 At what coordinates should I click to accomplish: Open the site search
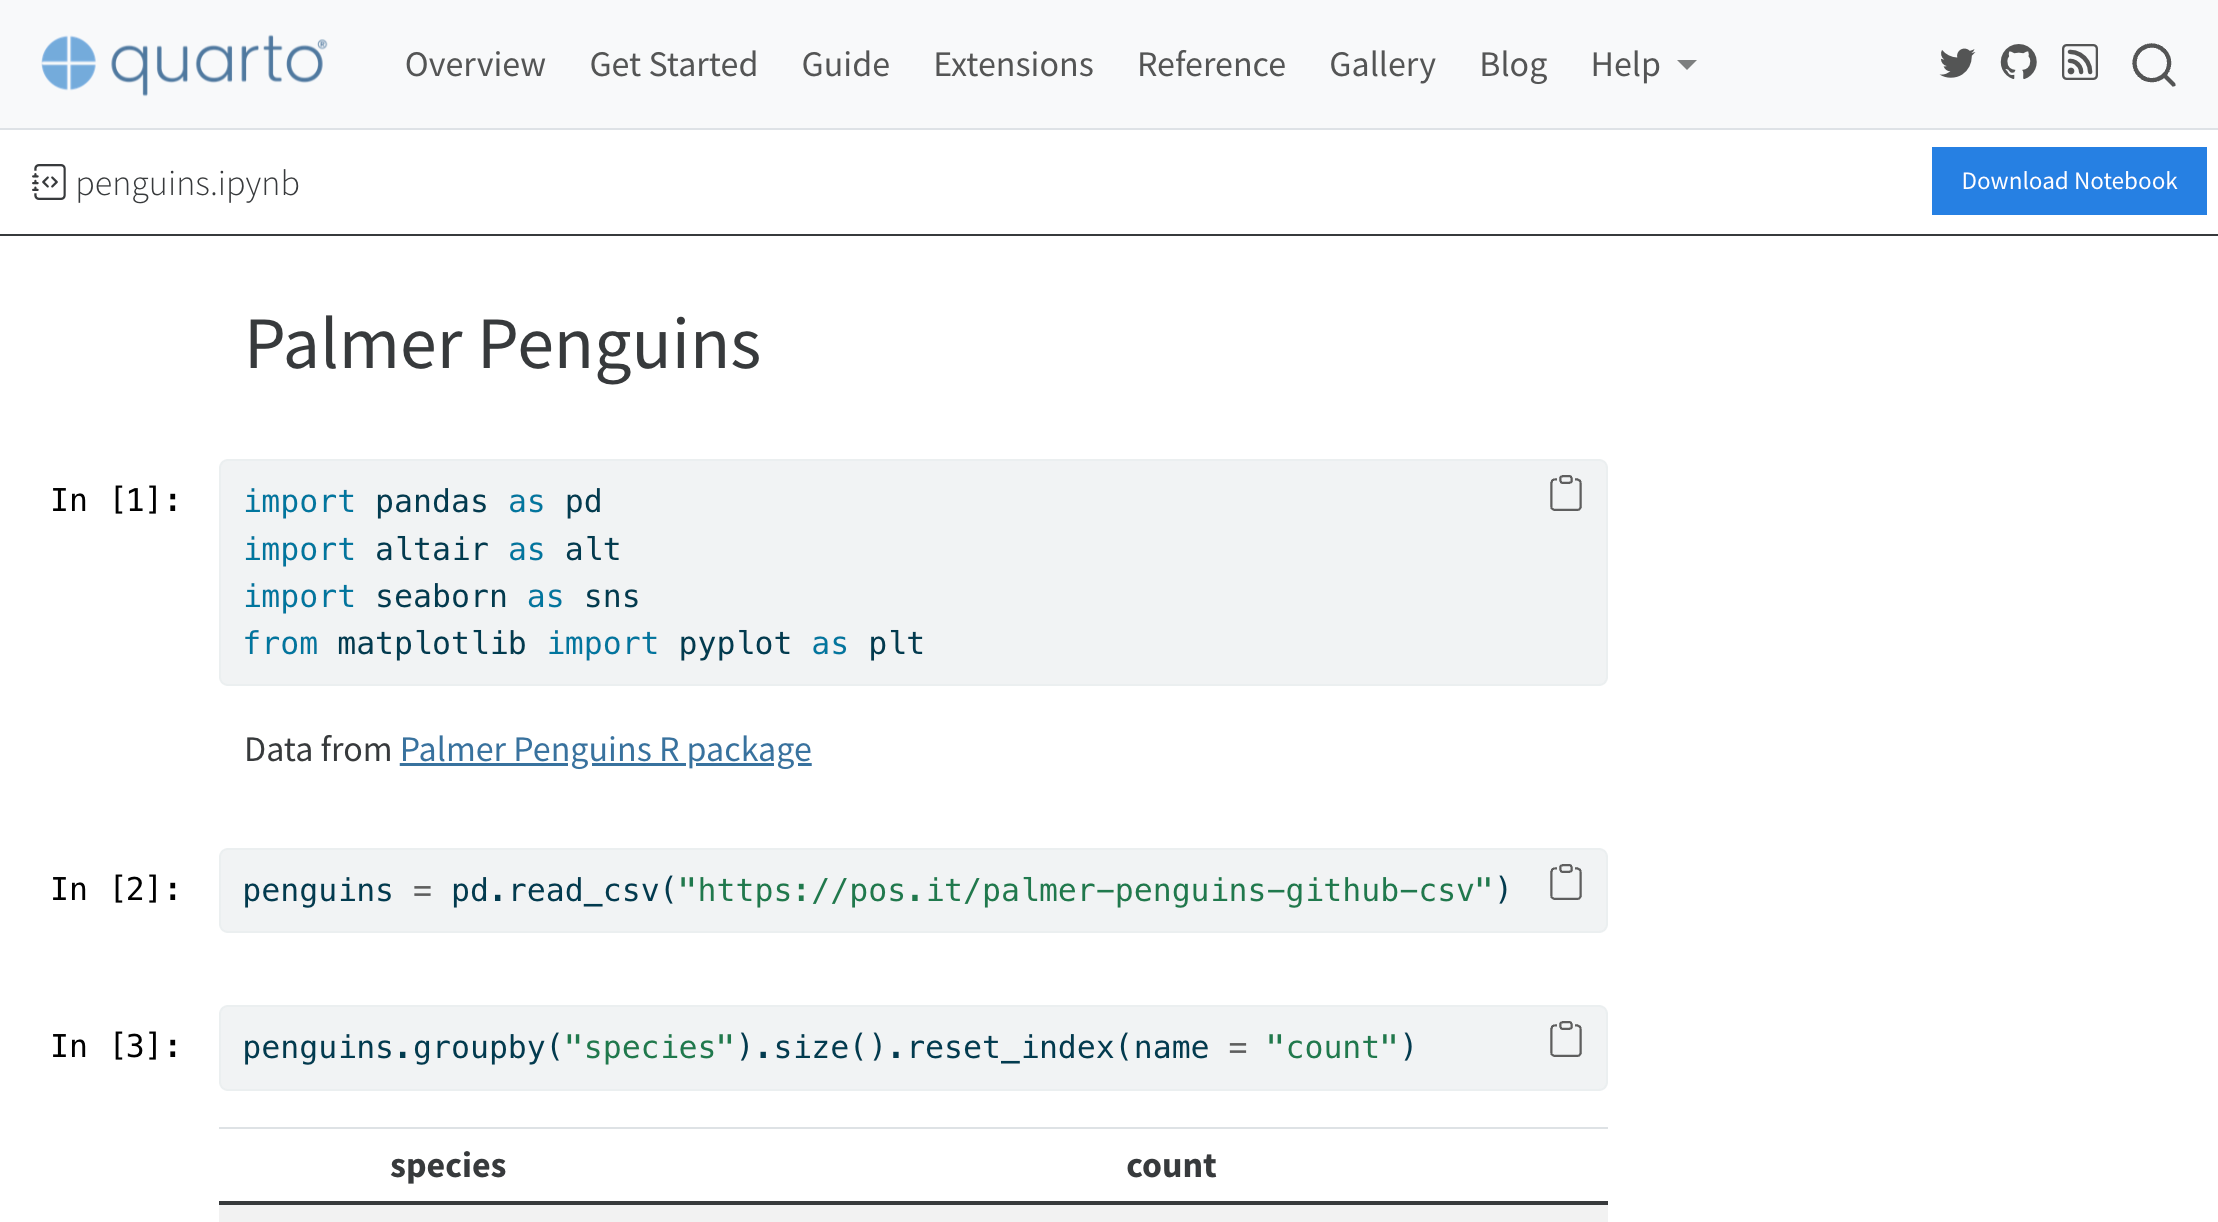(x=2152, y=65)
